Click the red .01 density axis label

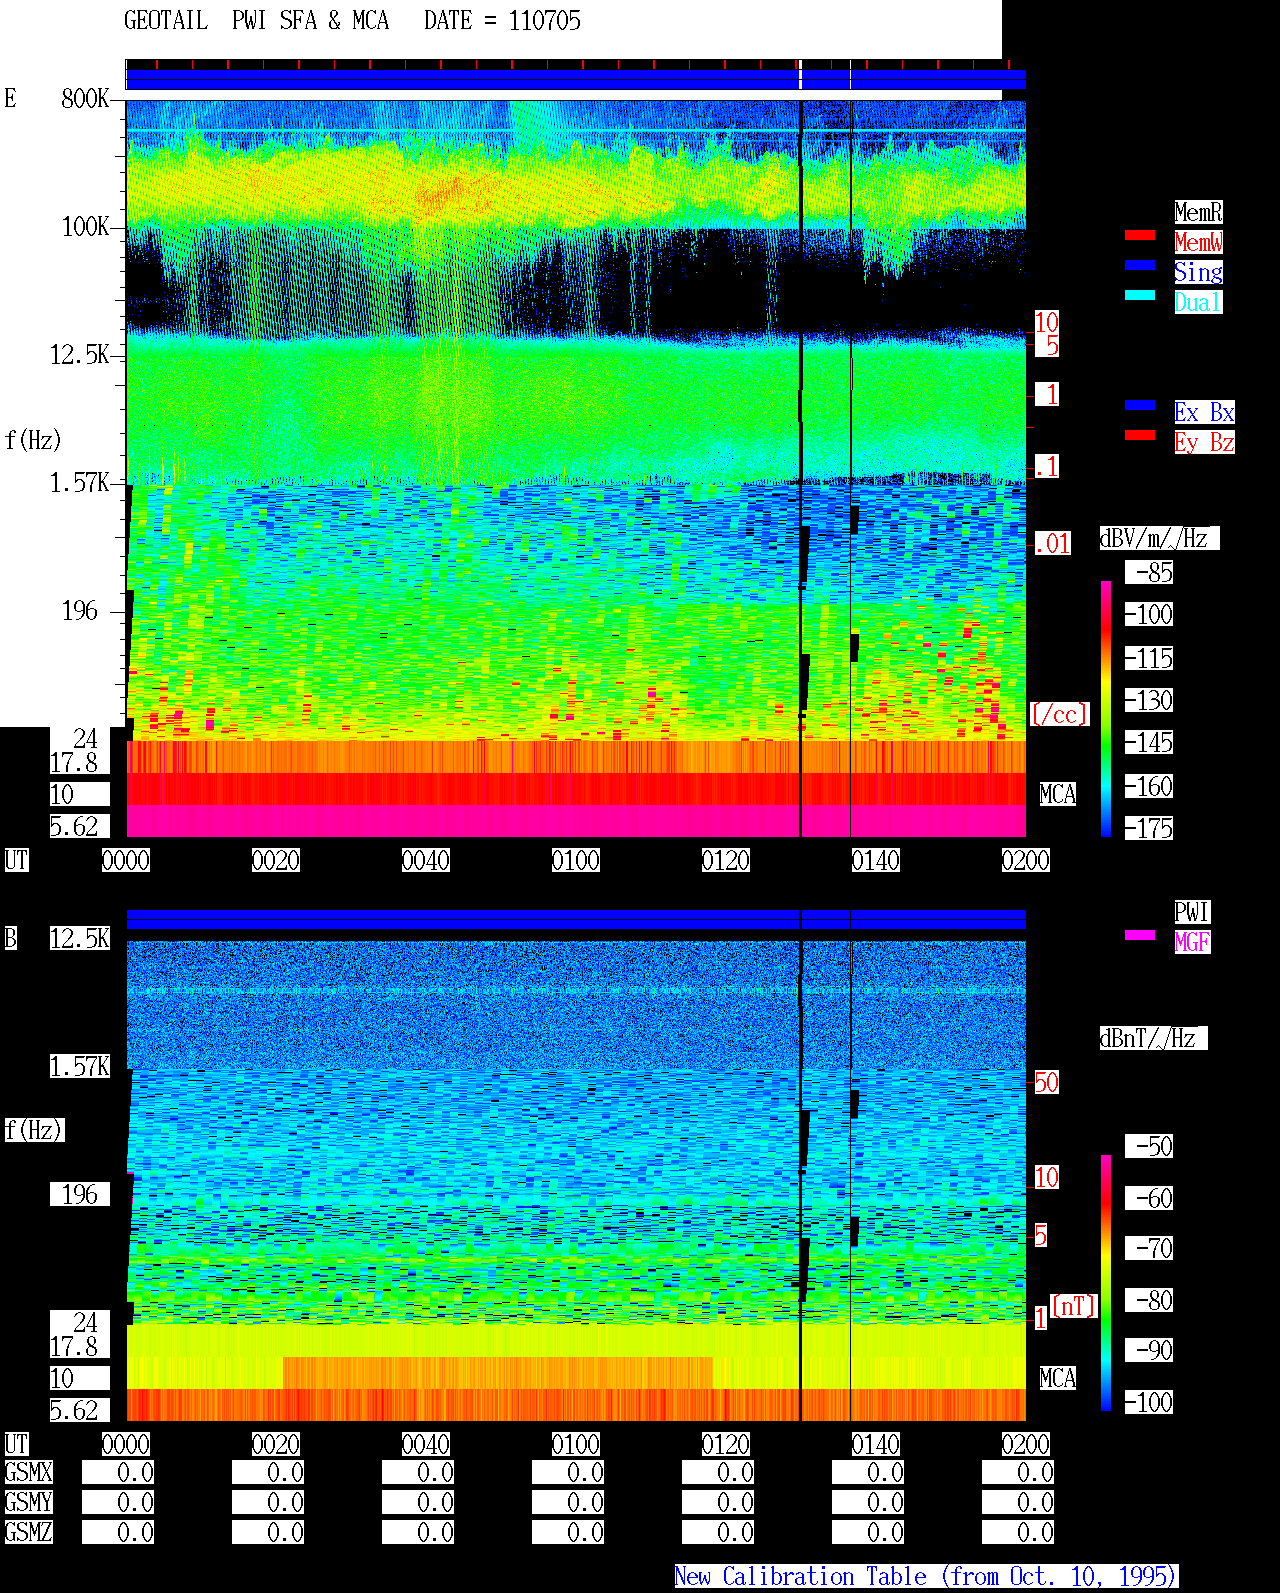point(1052,544)
